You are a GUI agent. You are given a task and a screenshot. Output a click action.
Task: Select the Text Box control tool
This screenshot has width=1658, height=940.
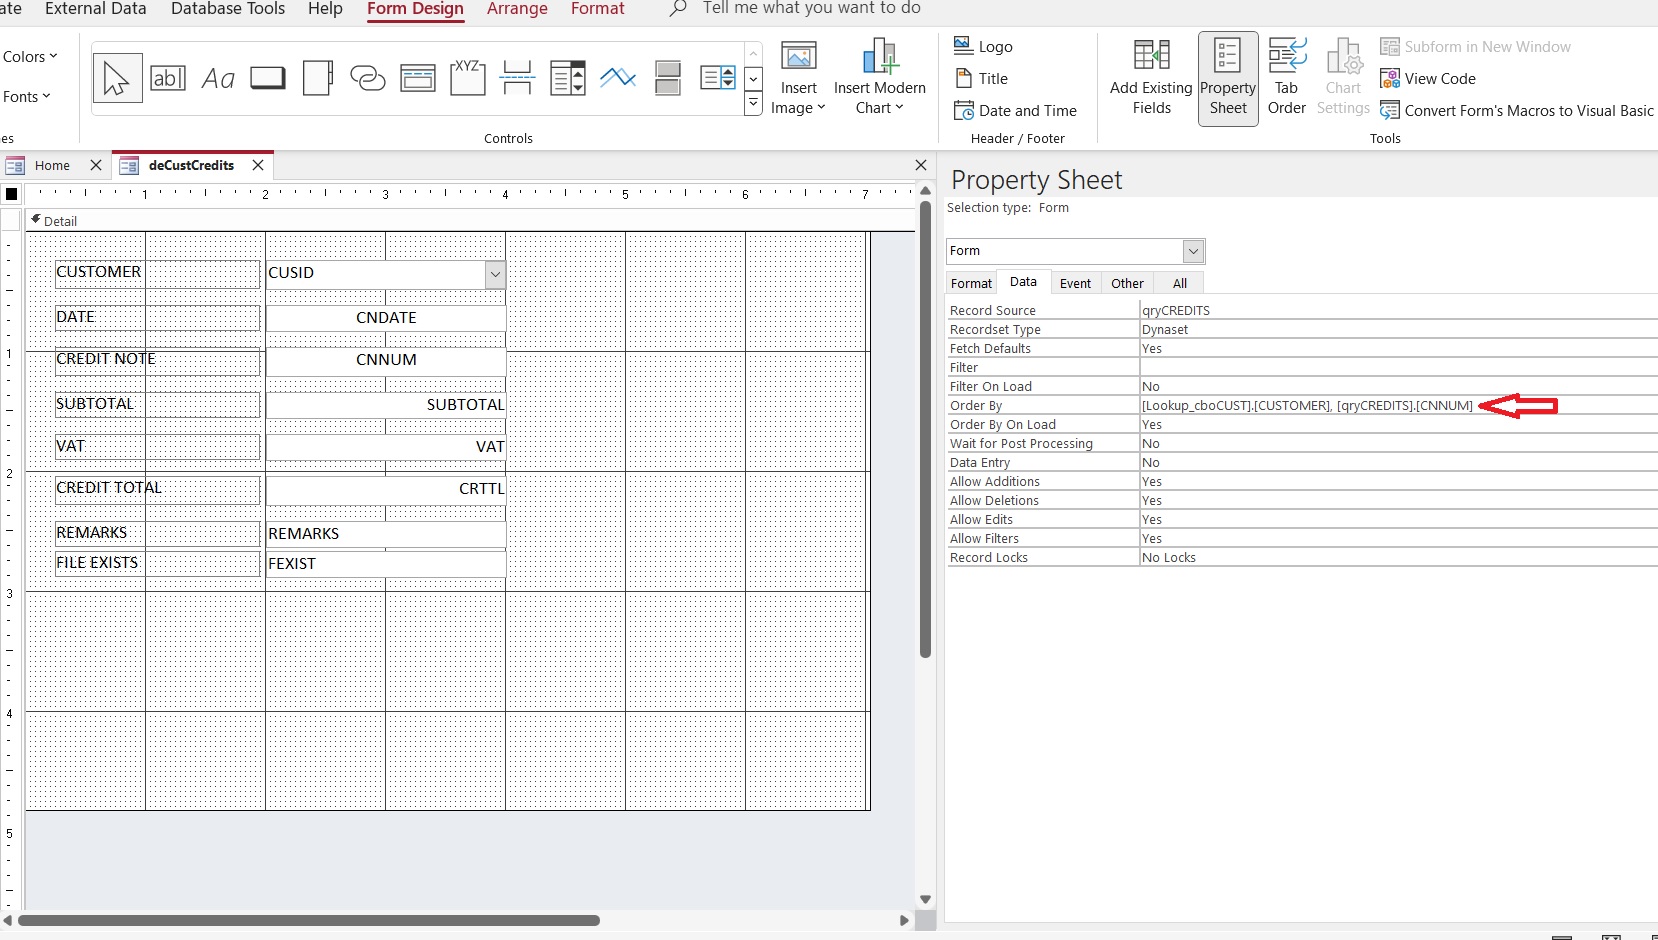[168, 78]
